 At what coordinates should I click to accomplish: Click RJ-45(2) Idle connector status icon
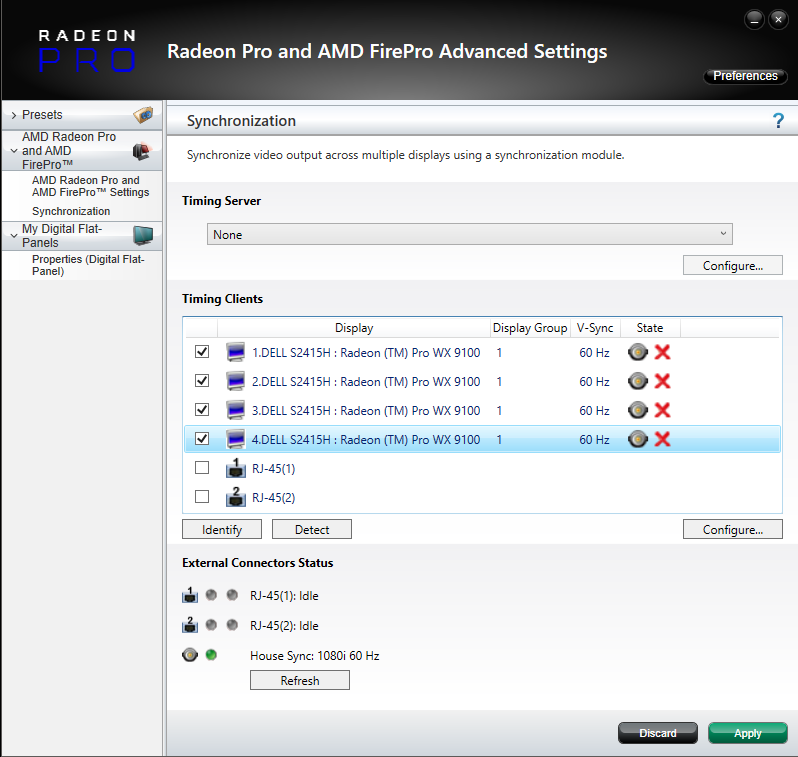click(190, 625)
